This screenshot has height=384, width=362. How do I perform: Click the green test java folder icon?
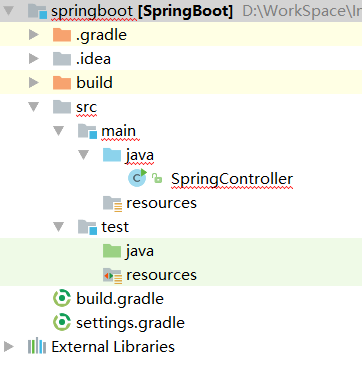(112, 251)
